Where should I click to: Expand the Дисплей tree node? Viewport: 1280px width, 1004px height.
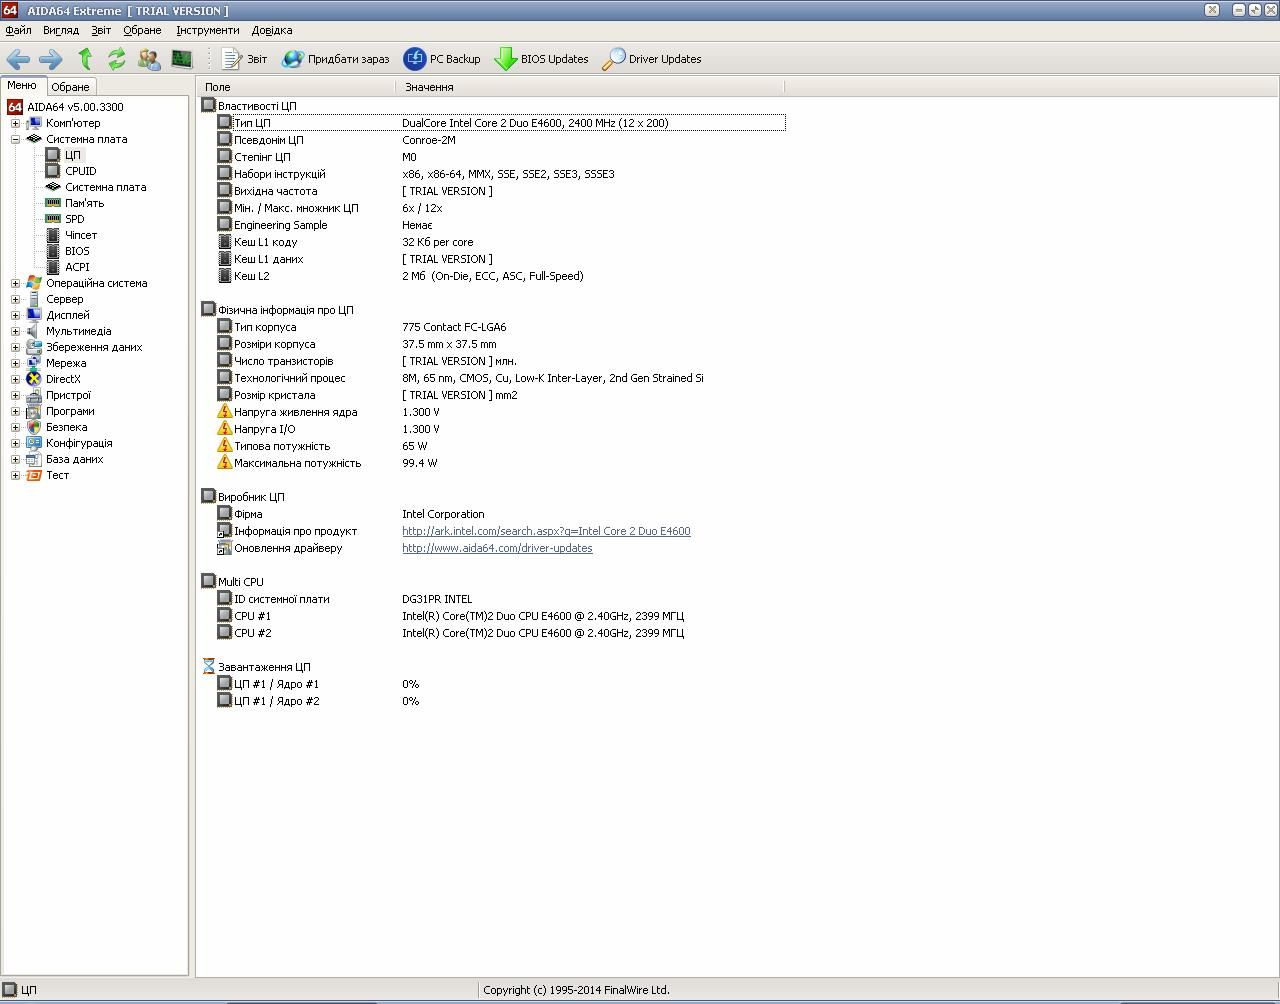(x=15, y=315)
